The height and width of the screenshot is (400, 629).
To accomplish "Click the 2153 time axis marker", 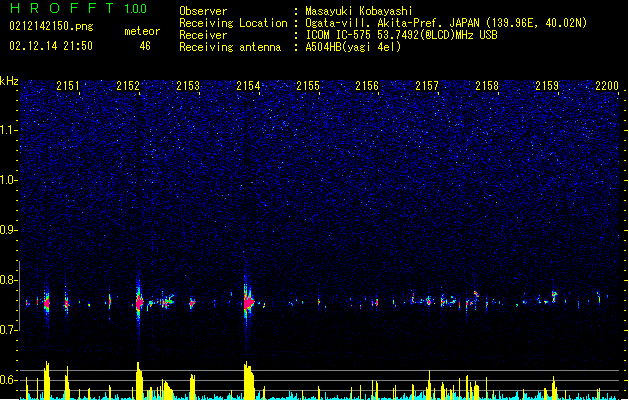I will coord(188,85).
